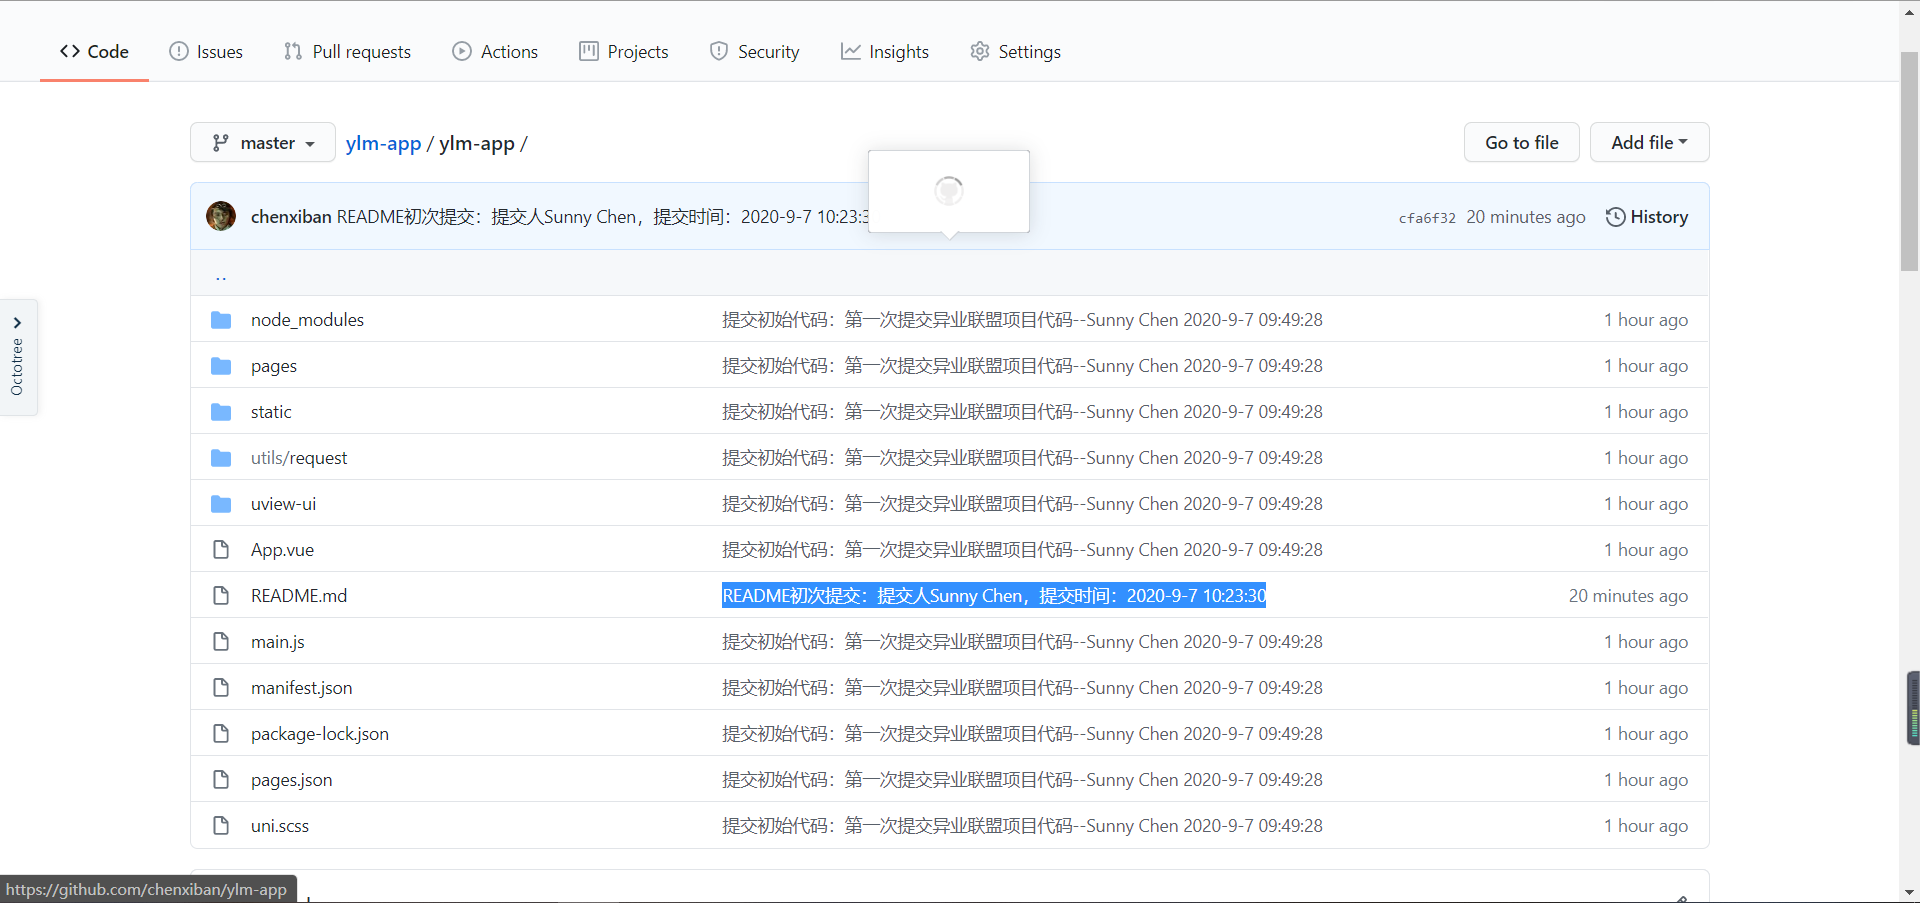Open the ylm-app repository breadcrumb link

[x=382, y=143]
